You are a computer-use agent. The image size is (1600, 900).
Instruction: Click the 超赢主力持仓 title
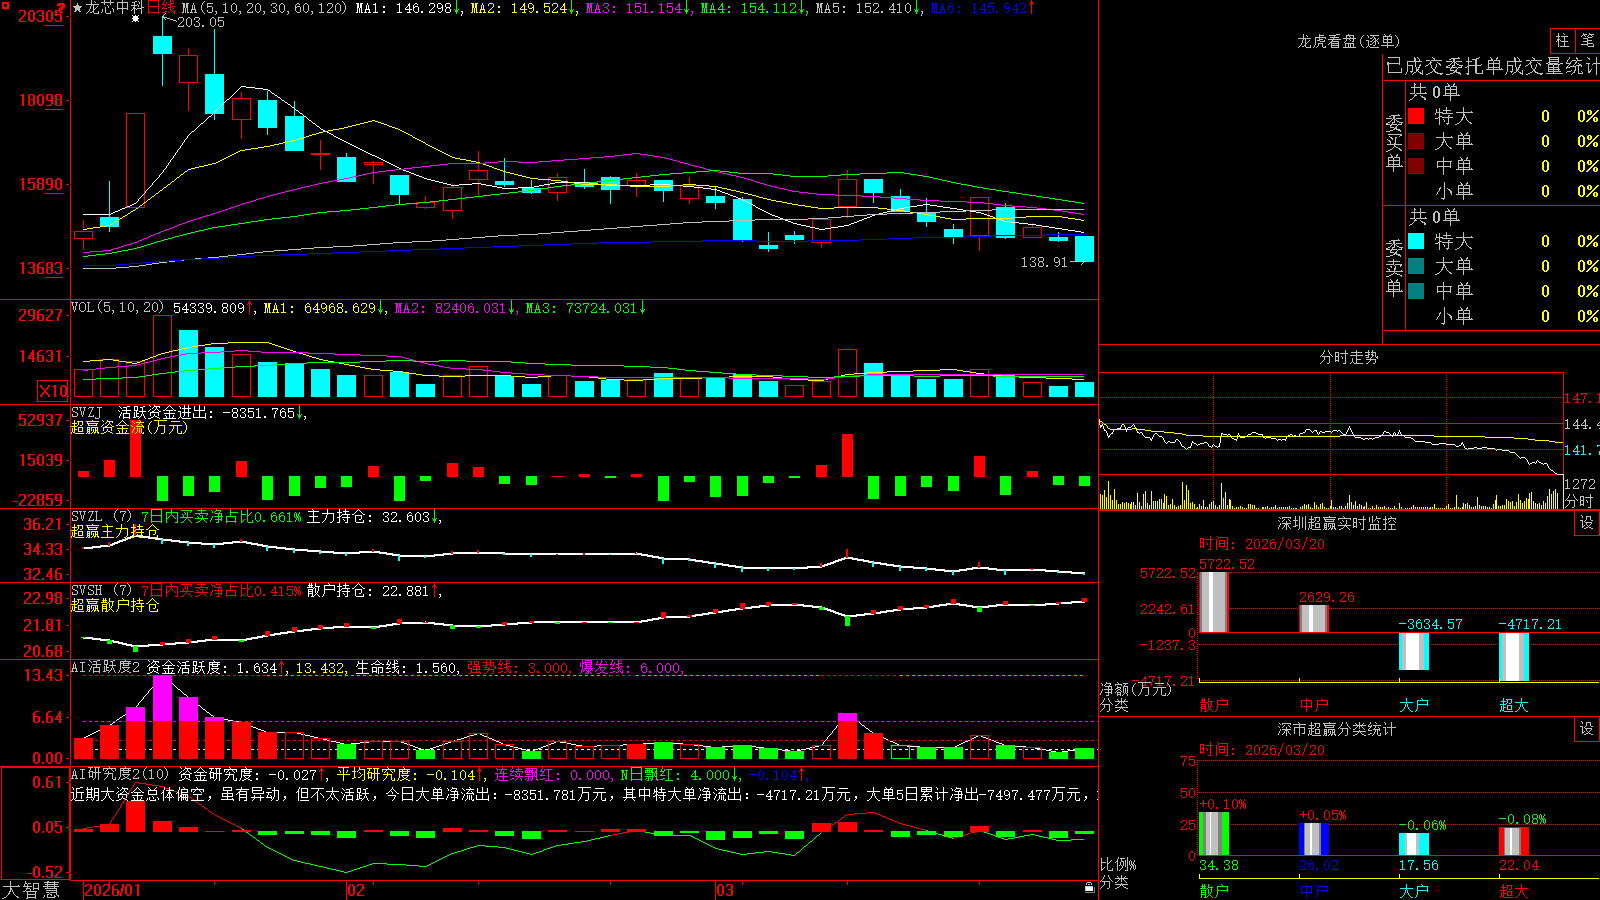(115, 531)
